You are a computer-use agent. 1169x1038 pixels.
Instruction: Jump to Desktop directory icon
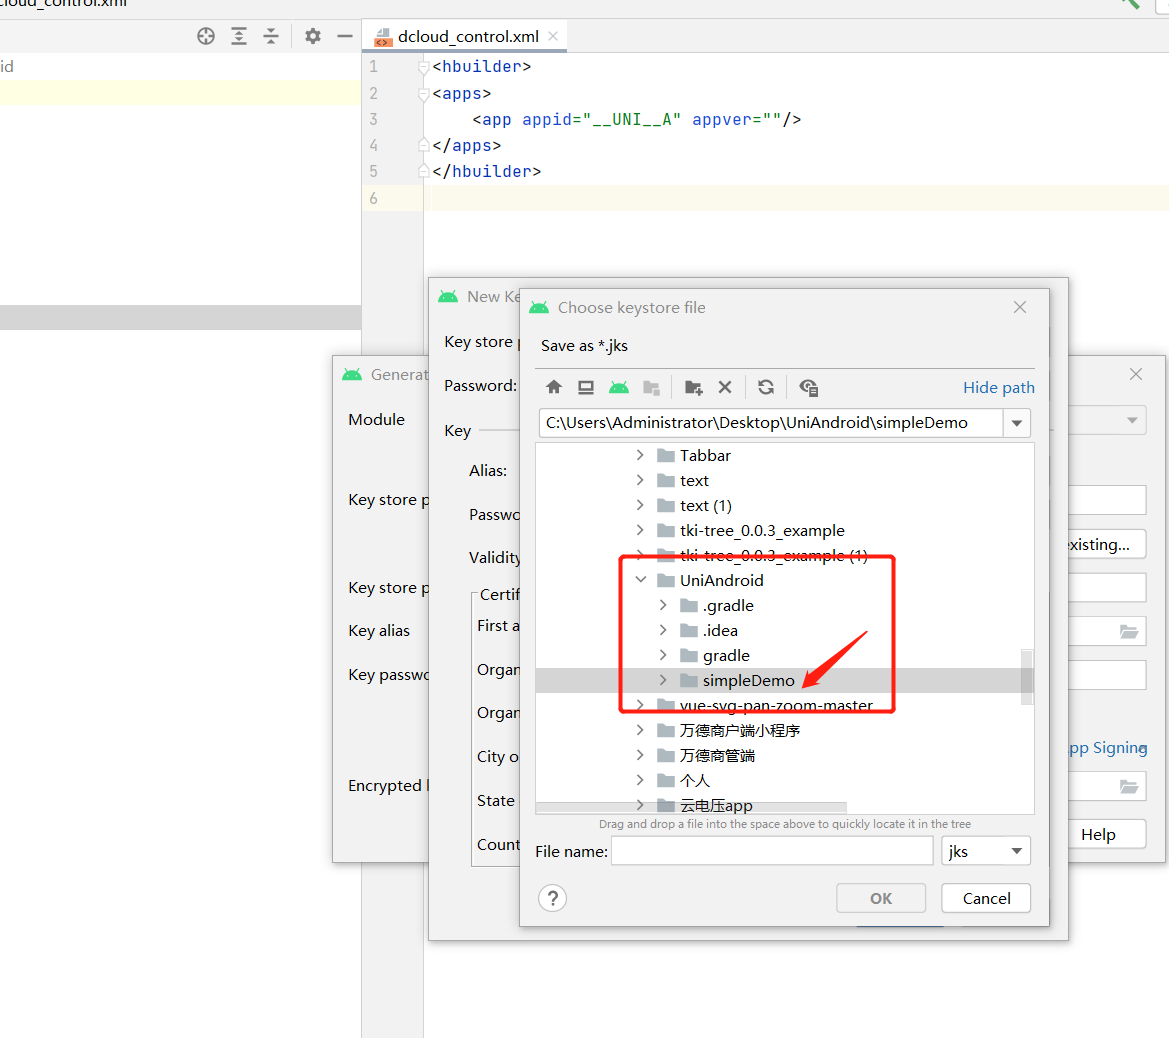pos(586,387)
